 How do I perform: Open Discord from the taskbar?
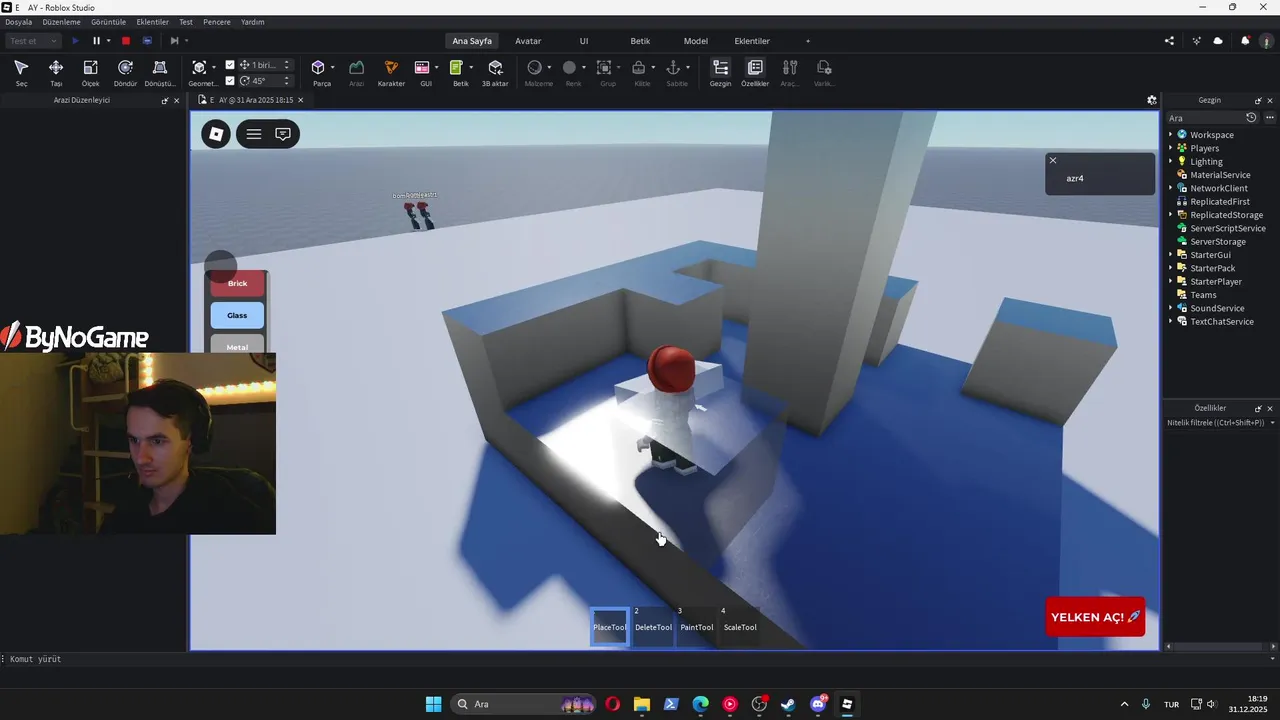coord(818,704)
